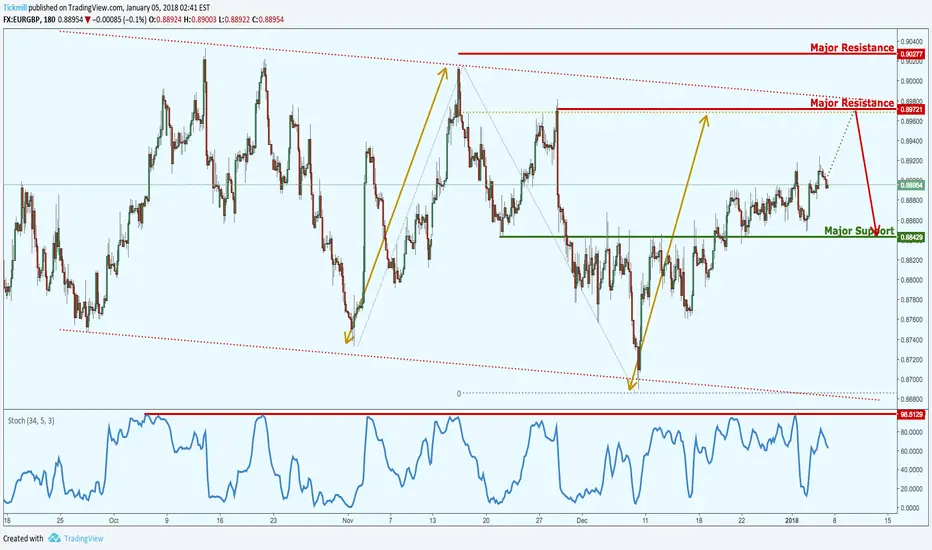Click the green Major Support label

[859, 231]
